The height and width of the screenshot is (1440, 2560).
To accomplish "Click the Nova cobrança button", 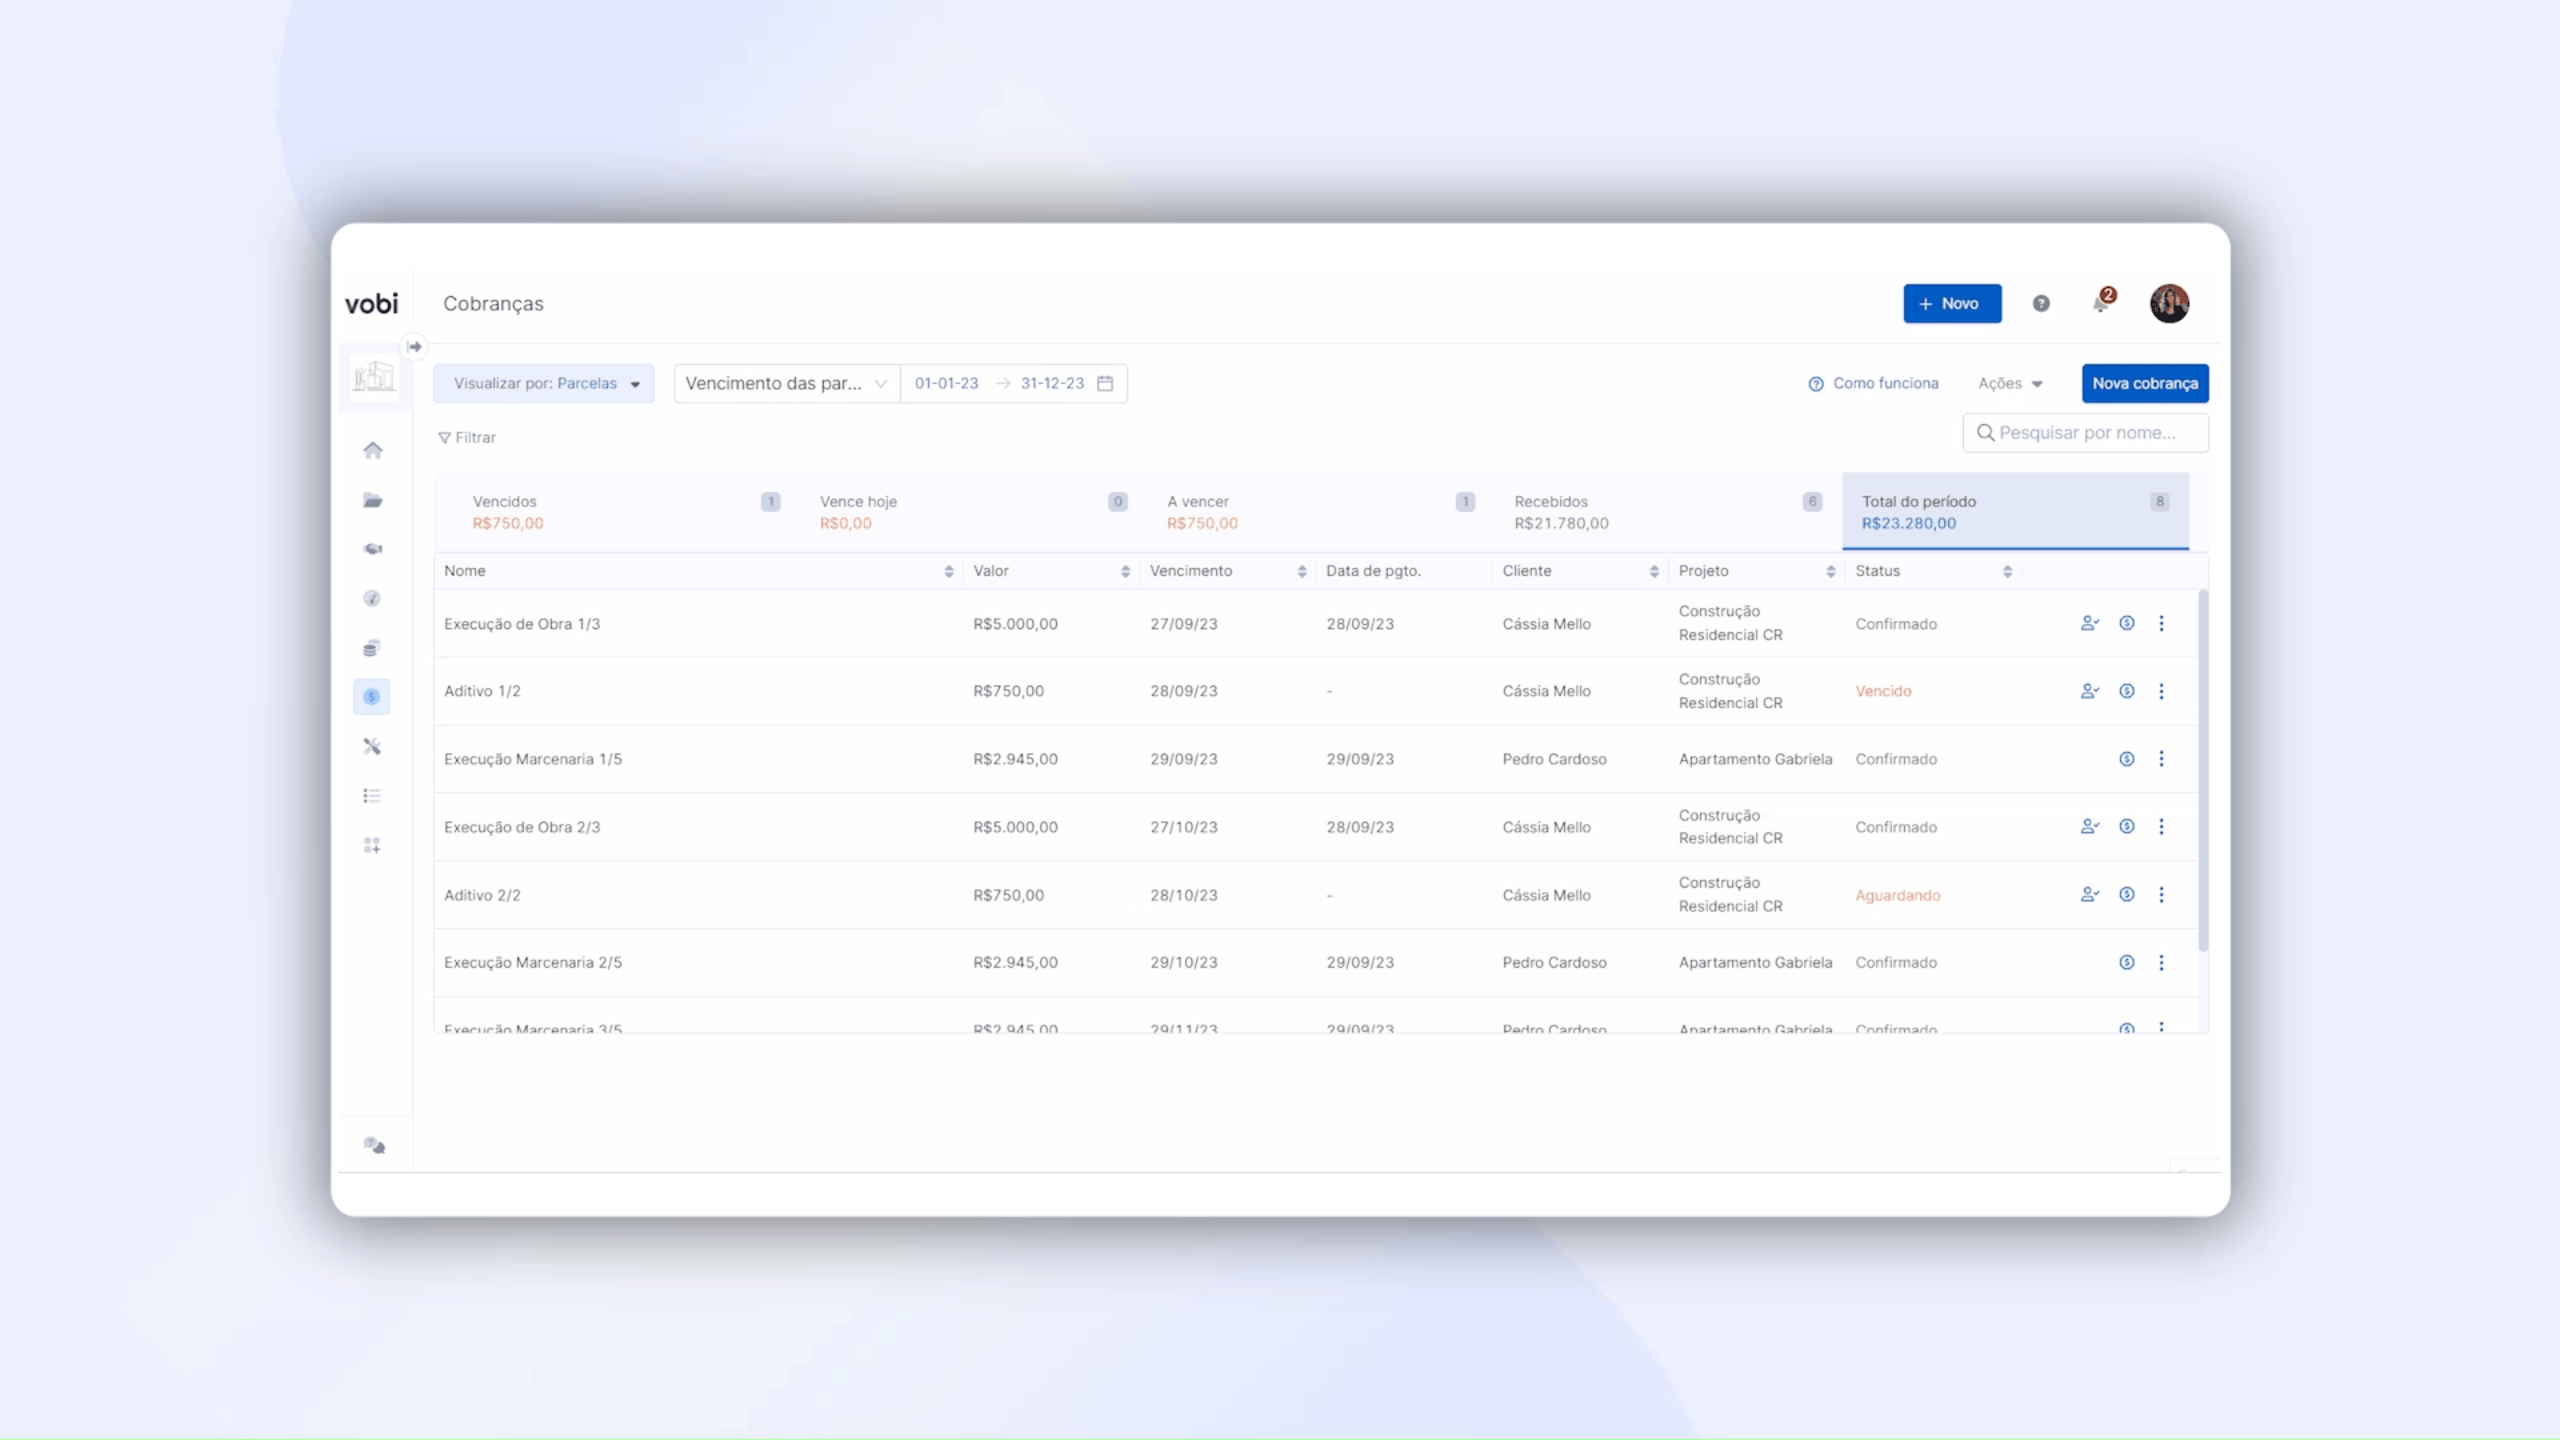I will coord(2145,383).
